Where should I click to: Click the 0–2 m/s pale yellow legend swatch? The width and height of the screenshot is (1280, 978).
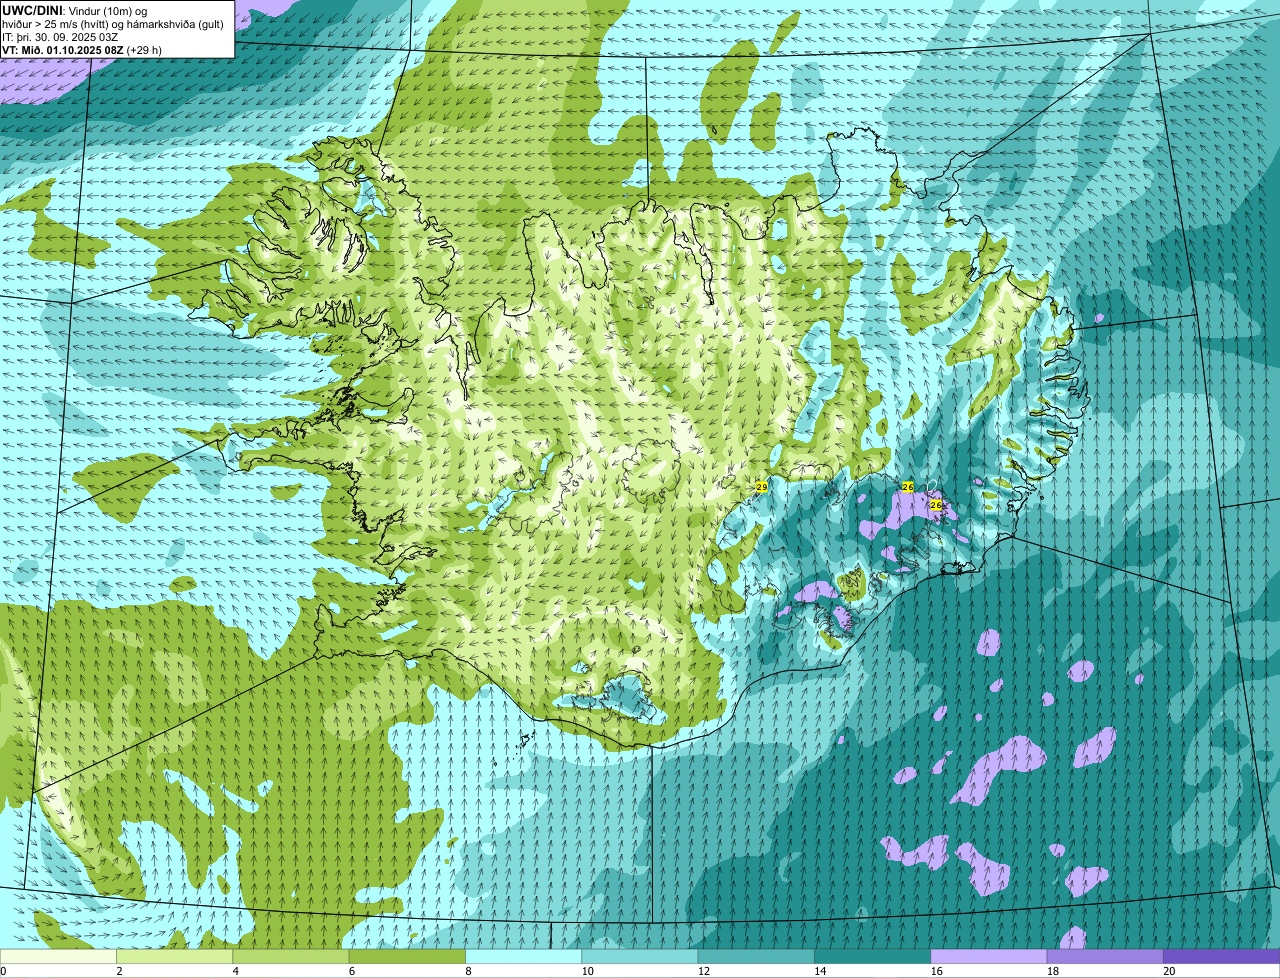tap(58, 956)
